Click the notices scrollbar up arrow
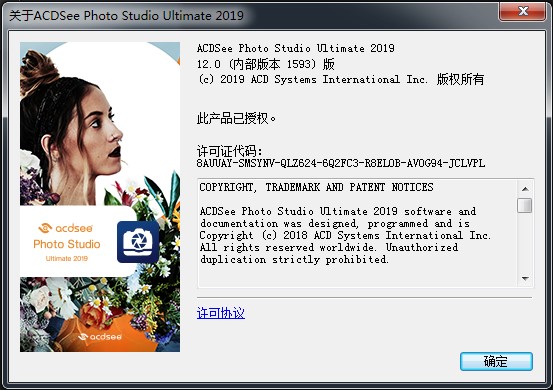Image resolution: width=553 pixels, height=390 pixels. tap(525, 189)
